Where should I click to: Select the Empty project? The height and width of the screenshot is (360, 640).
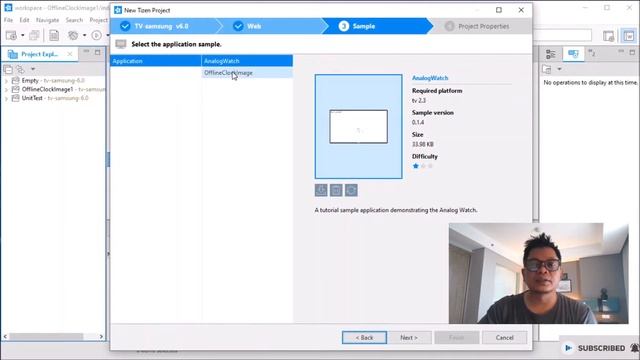point(48,80)
